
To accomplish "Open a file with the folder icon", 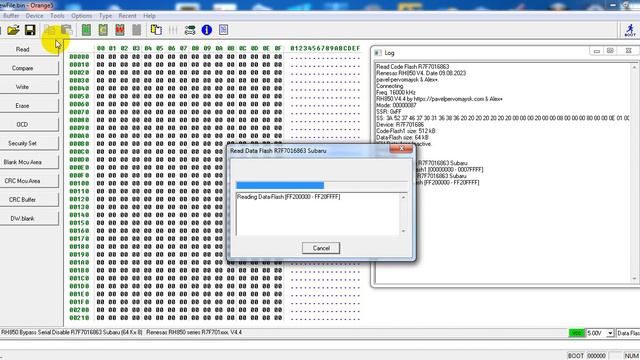I will click(x=13, y=30).
